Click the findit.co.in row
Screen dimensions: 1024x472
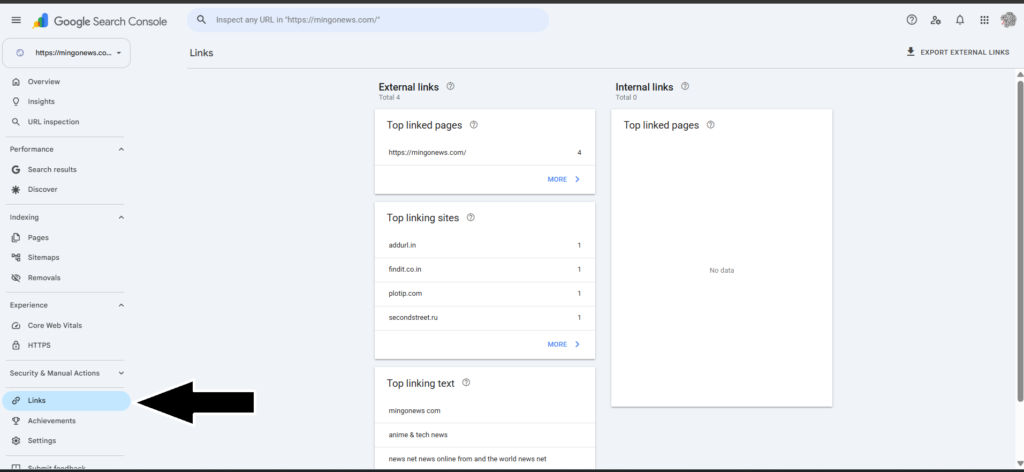click(485, 270)
